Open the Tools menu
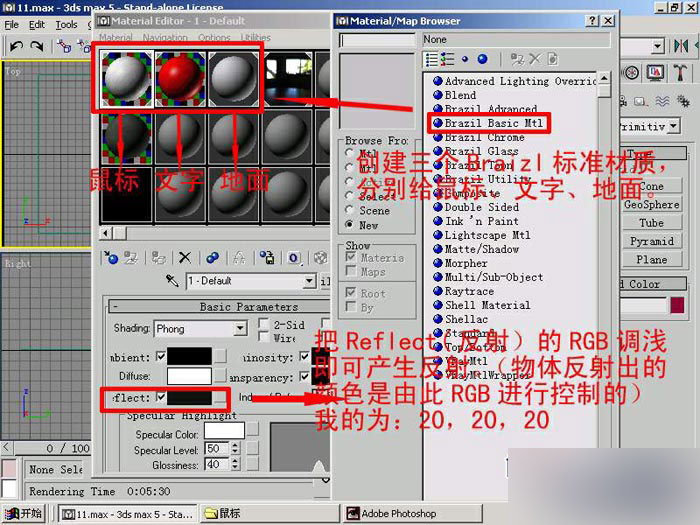This screenshot has width=700, height=525. click(x=66, y=25)
